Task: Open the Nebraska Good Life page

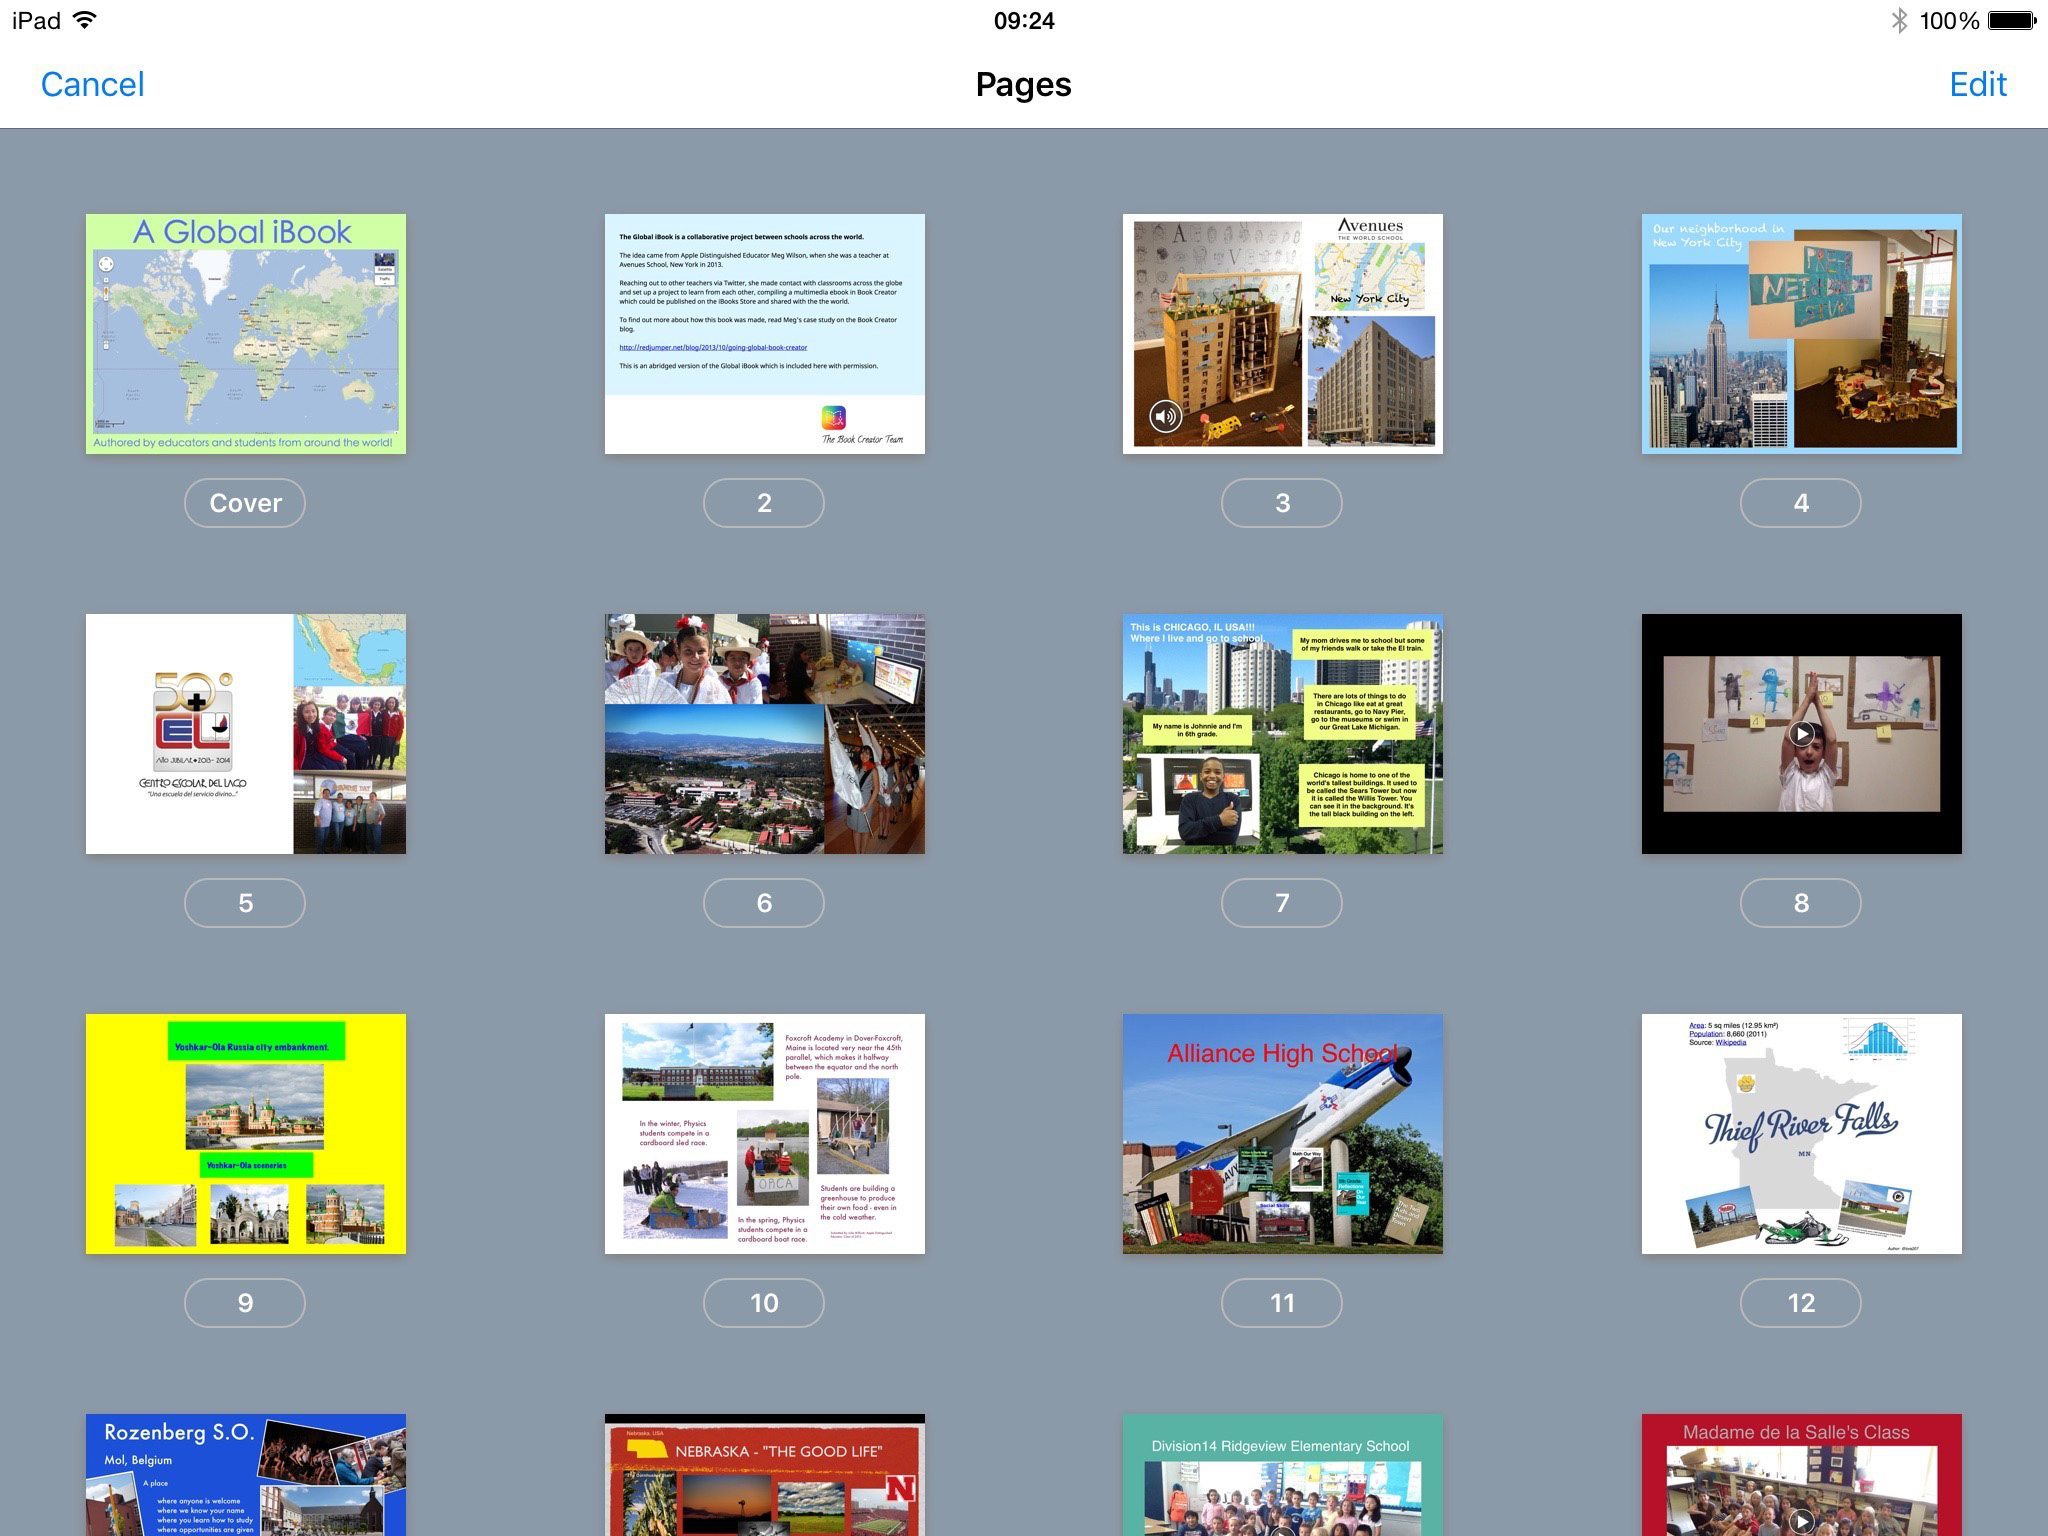Action: (x=764, y=1475)
